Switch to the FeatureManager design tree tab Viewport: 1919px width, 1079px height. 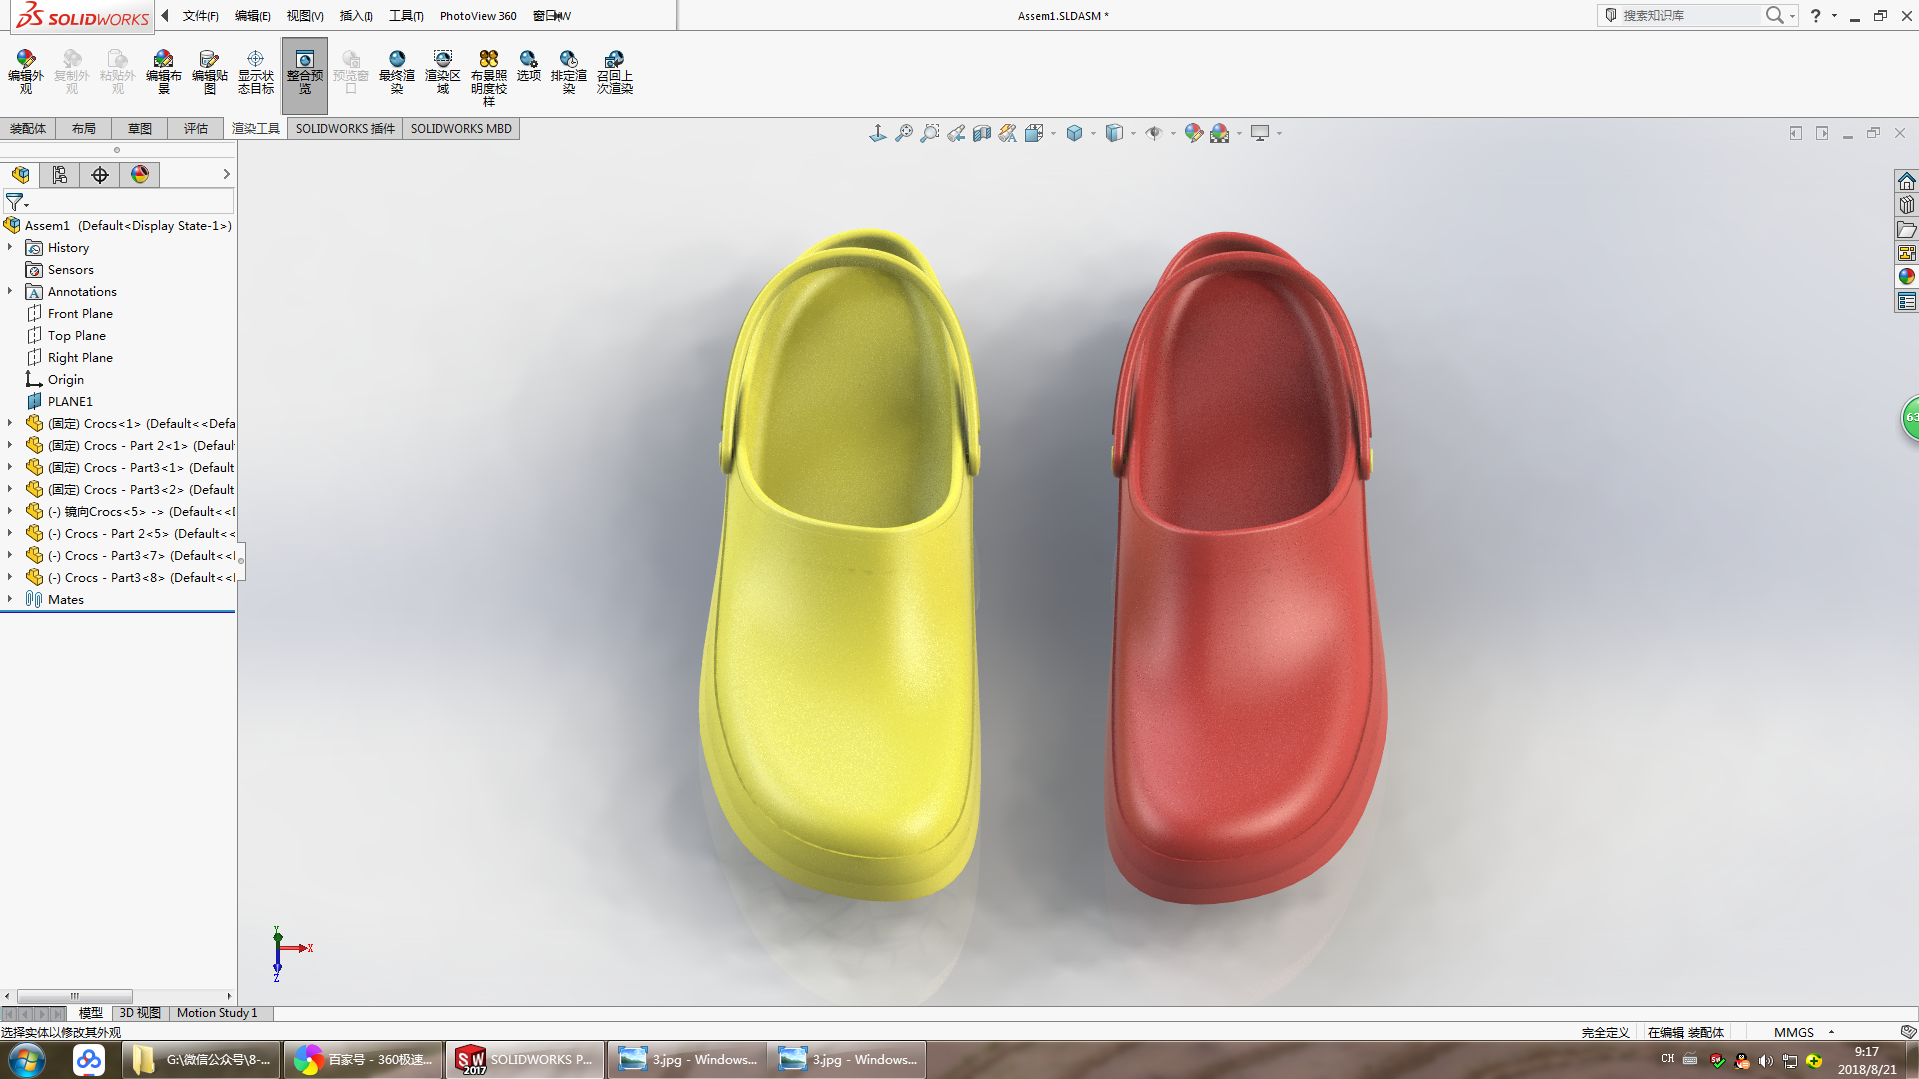pyautogui.click(x=20, y=175)
